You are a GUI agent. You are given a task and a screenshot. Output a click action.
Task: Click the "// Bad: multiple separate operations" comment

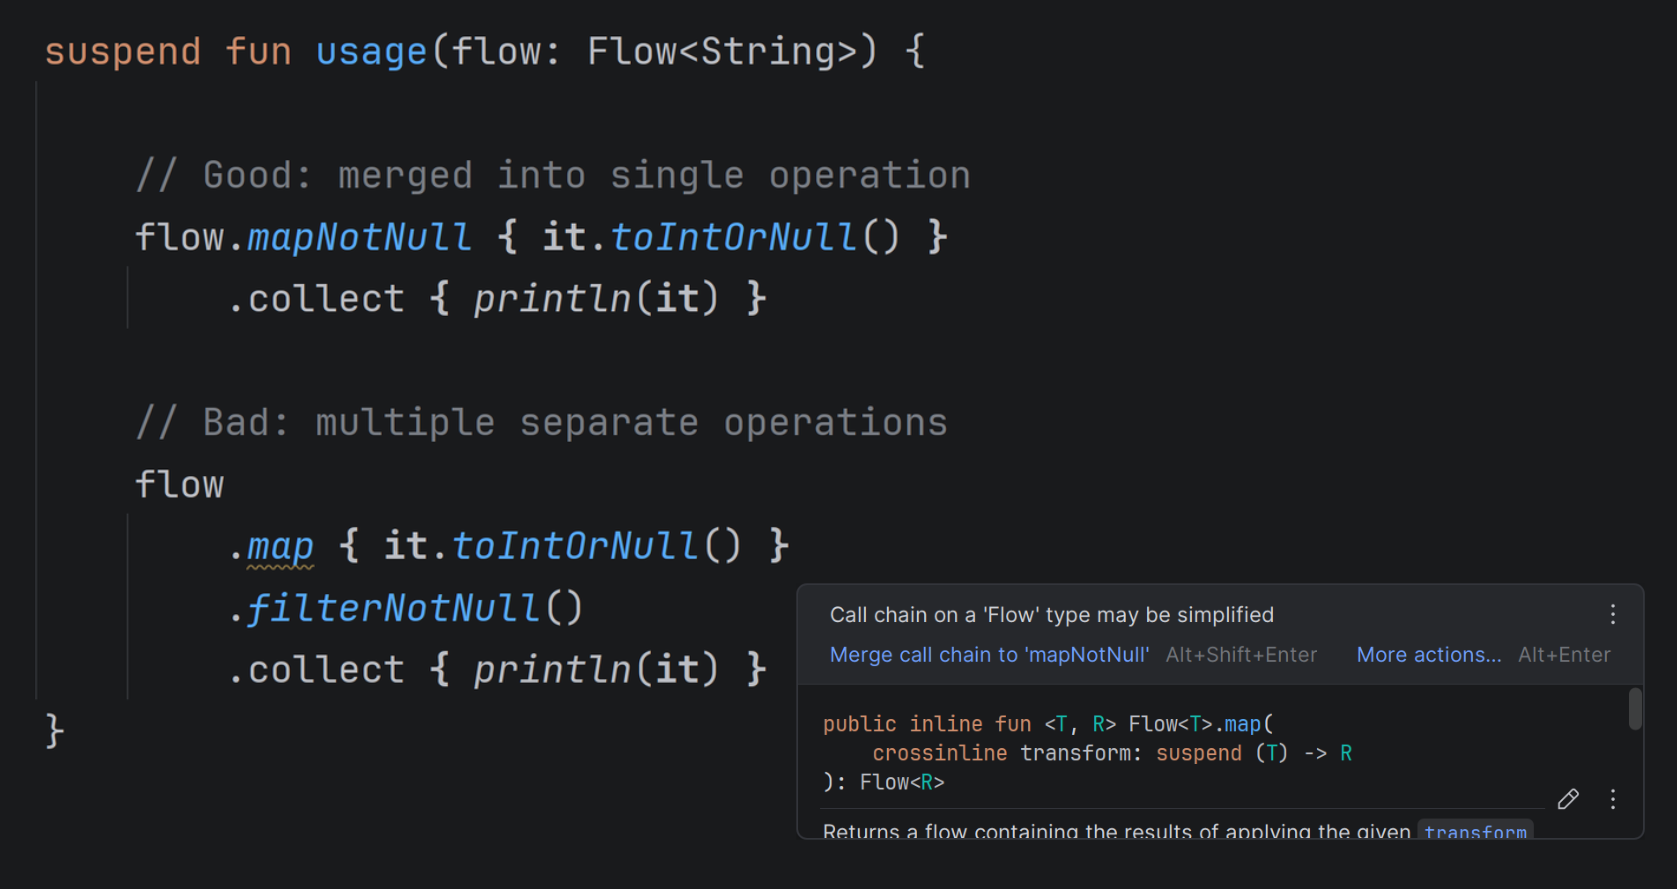click(x=541, y=422)
